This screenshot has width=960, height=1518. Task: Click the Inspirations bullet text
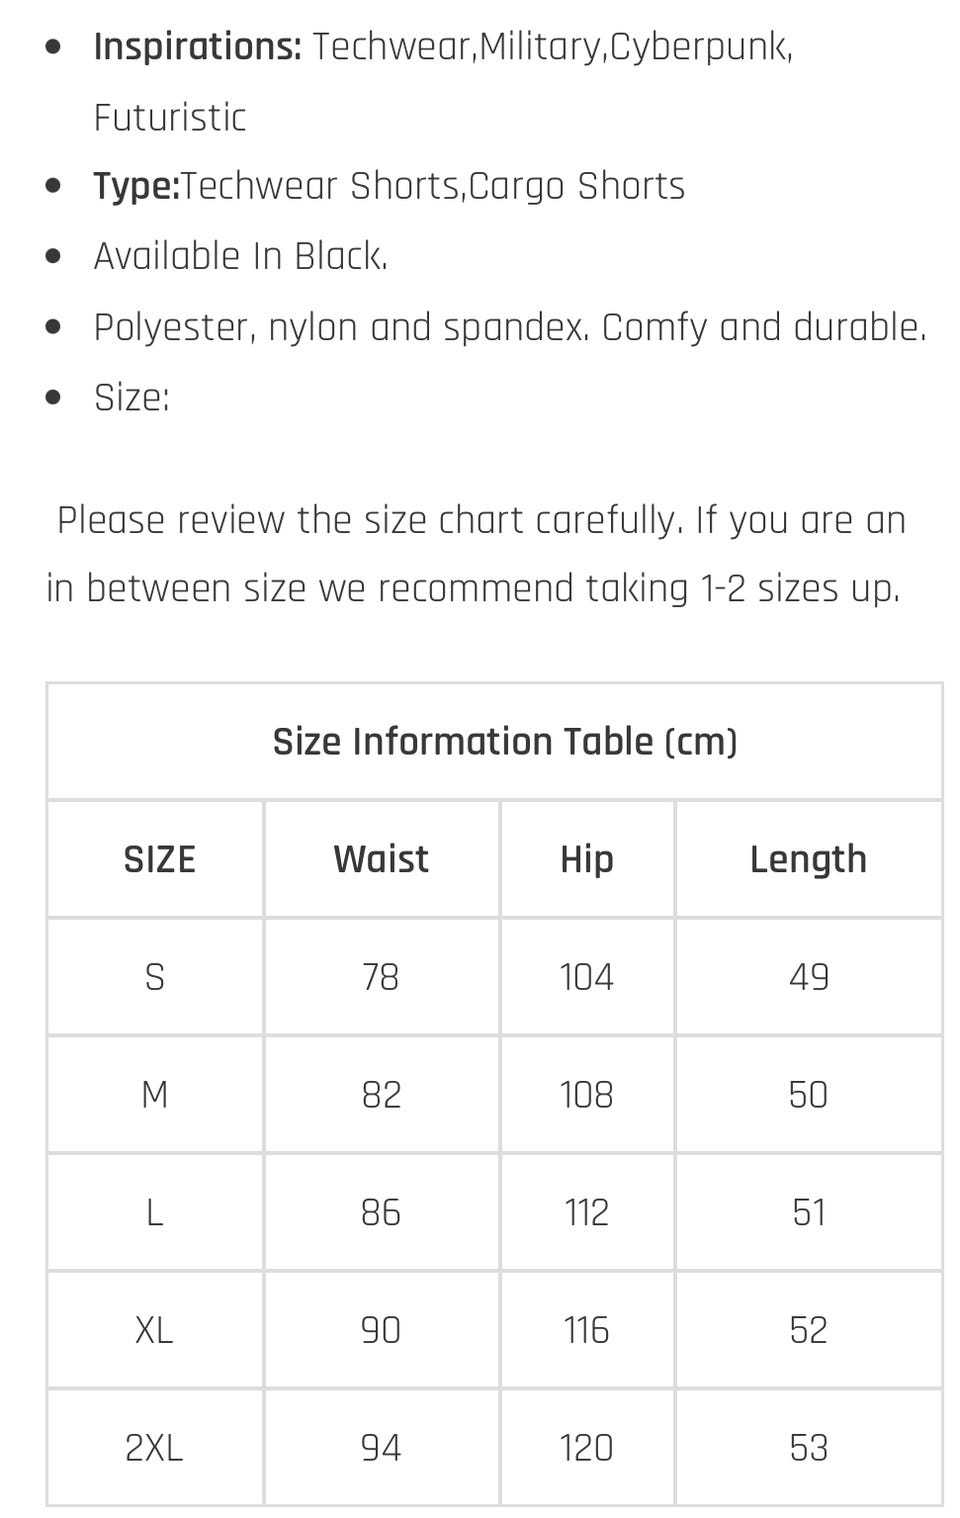(444, 82)
